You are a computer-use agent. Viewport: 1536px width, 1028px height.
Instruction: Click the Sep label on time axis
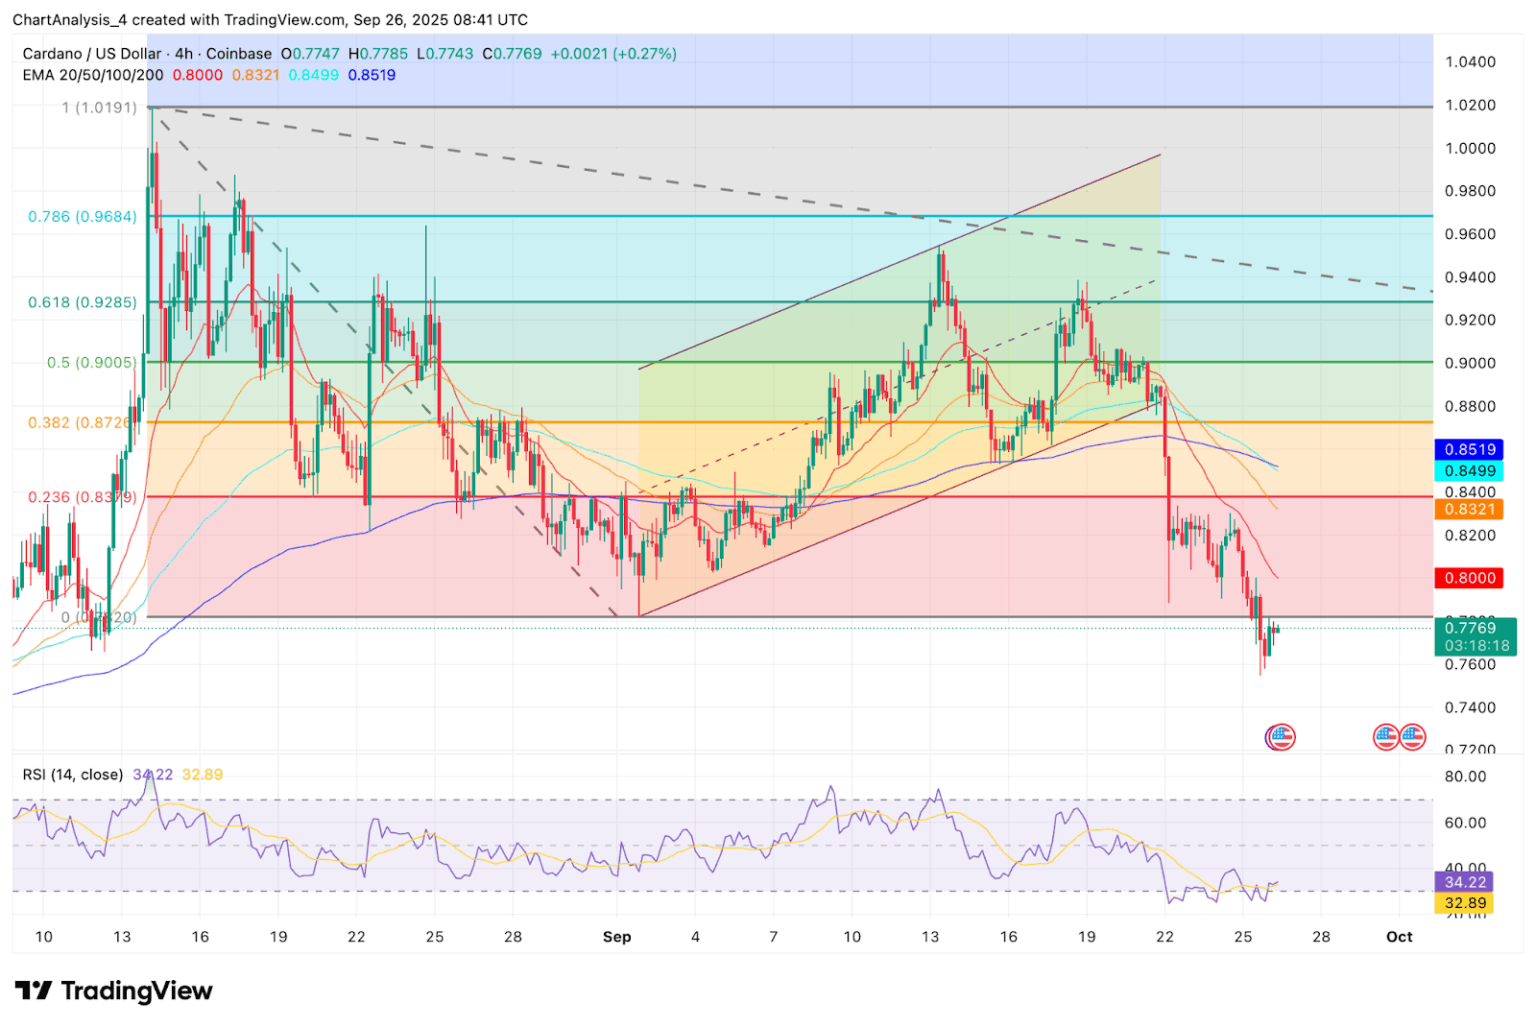617,937
